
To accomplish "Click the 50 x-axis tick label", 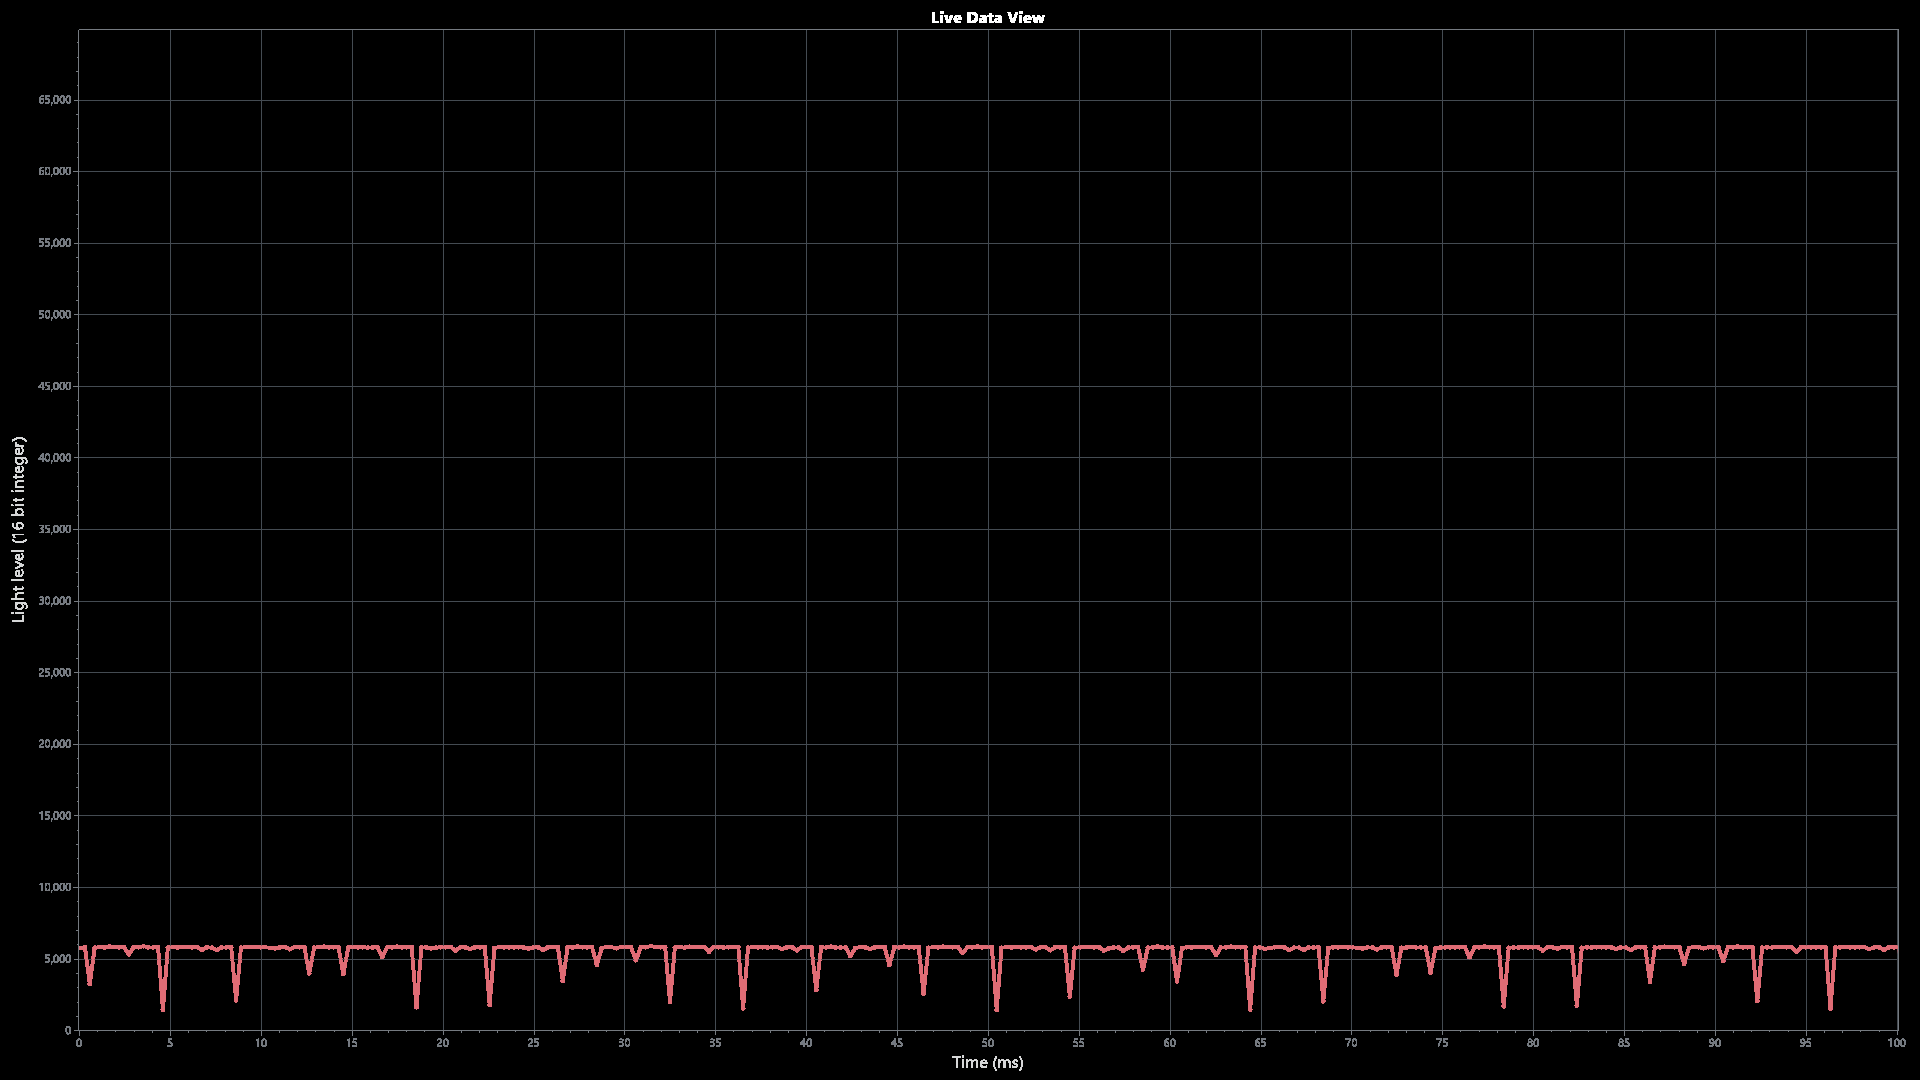I will coord(987,1043).
